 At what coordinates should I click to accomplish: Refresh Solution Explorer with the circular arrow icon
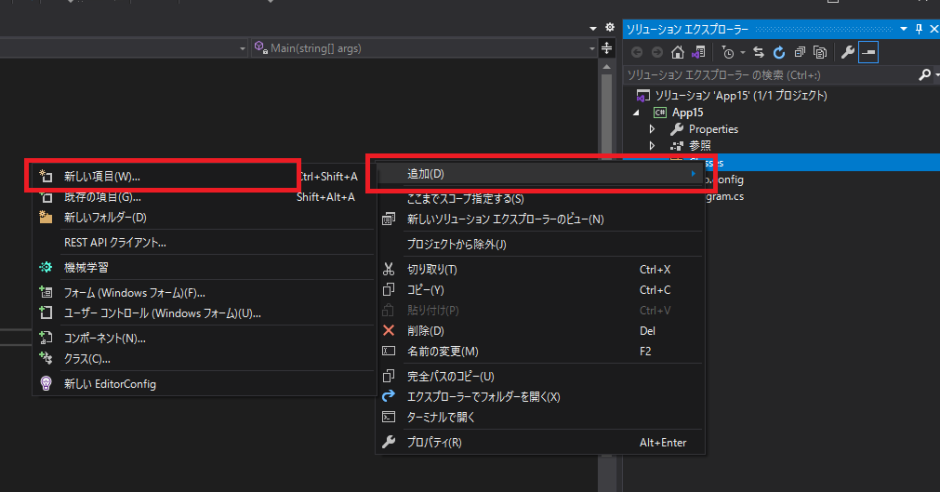pyautogui.click(x=779, y=53)
